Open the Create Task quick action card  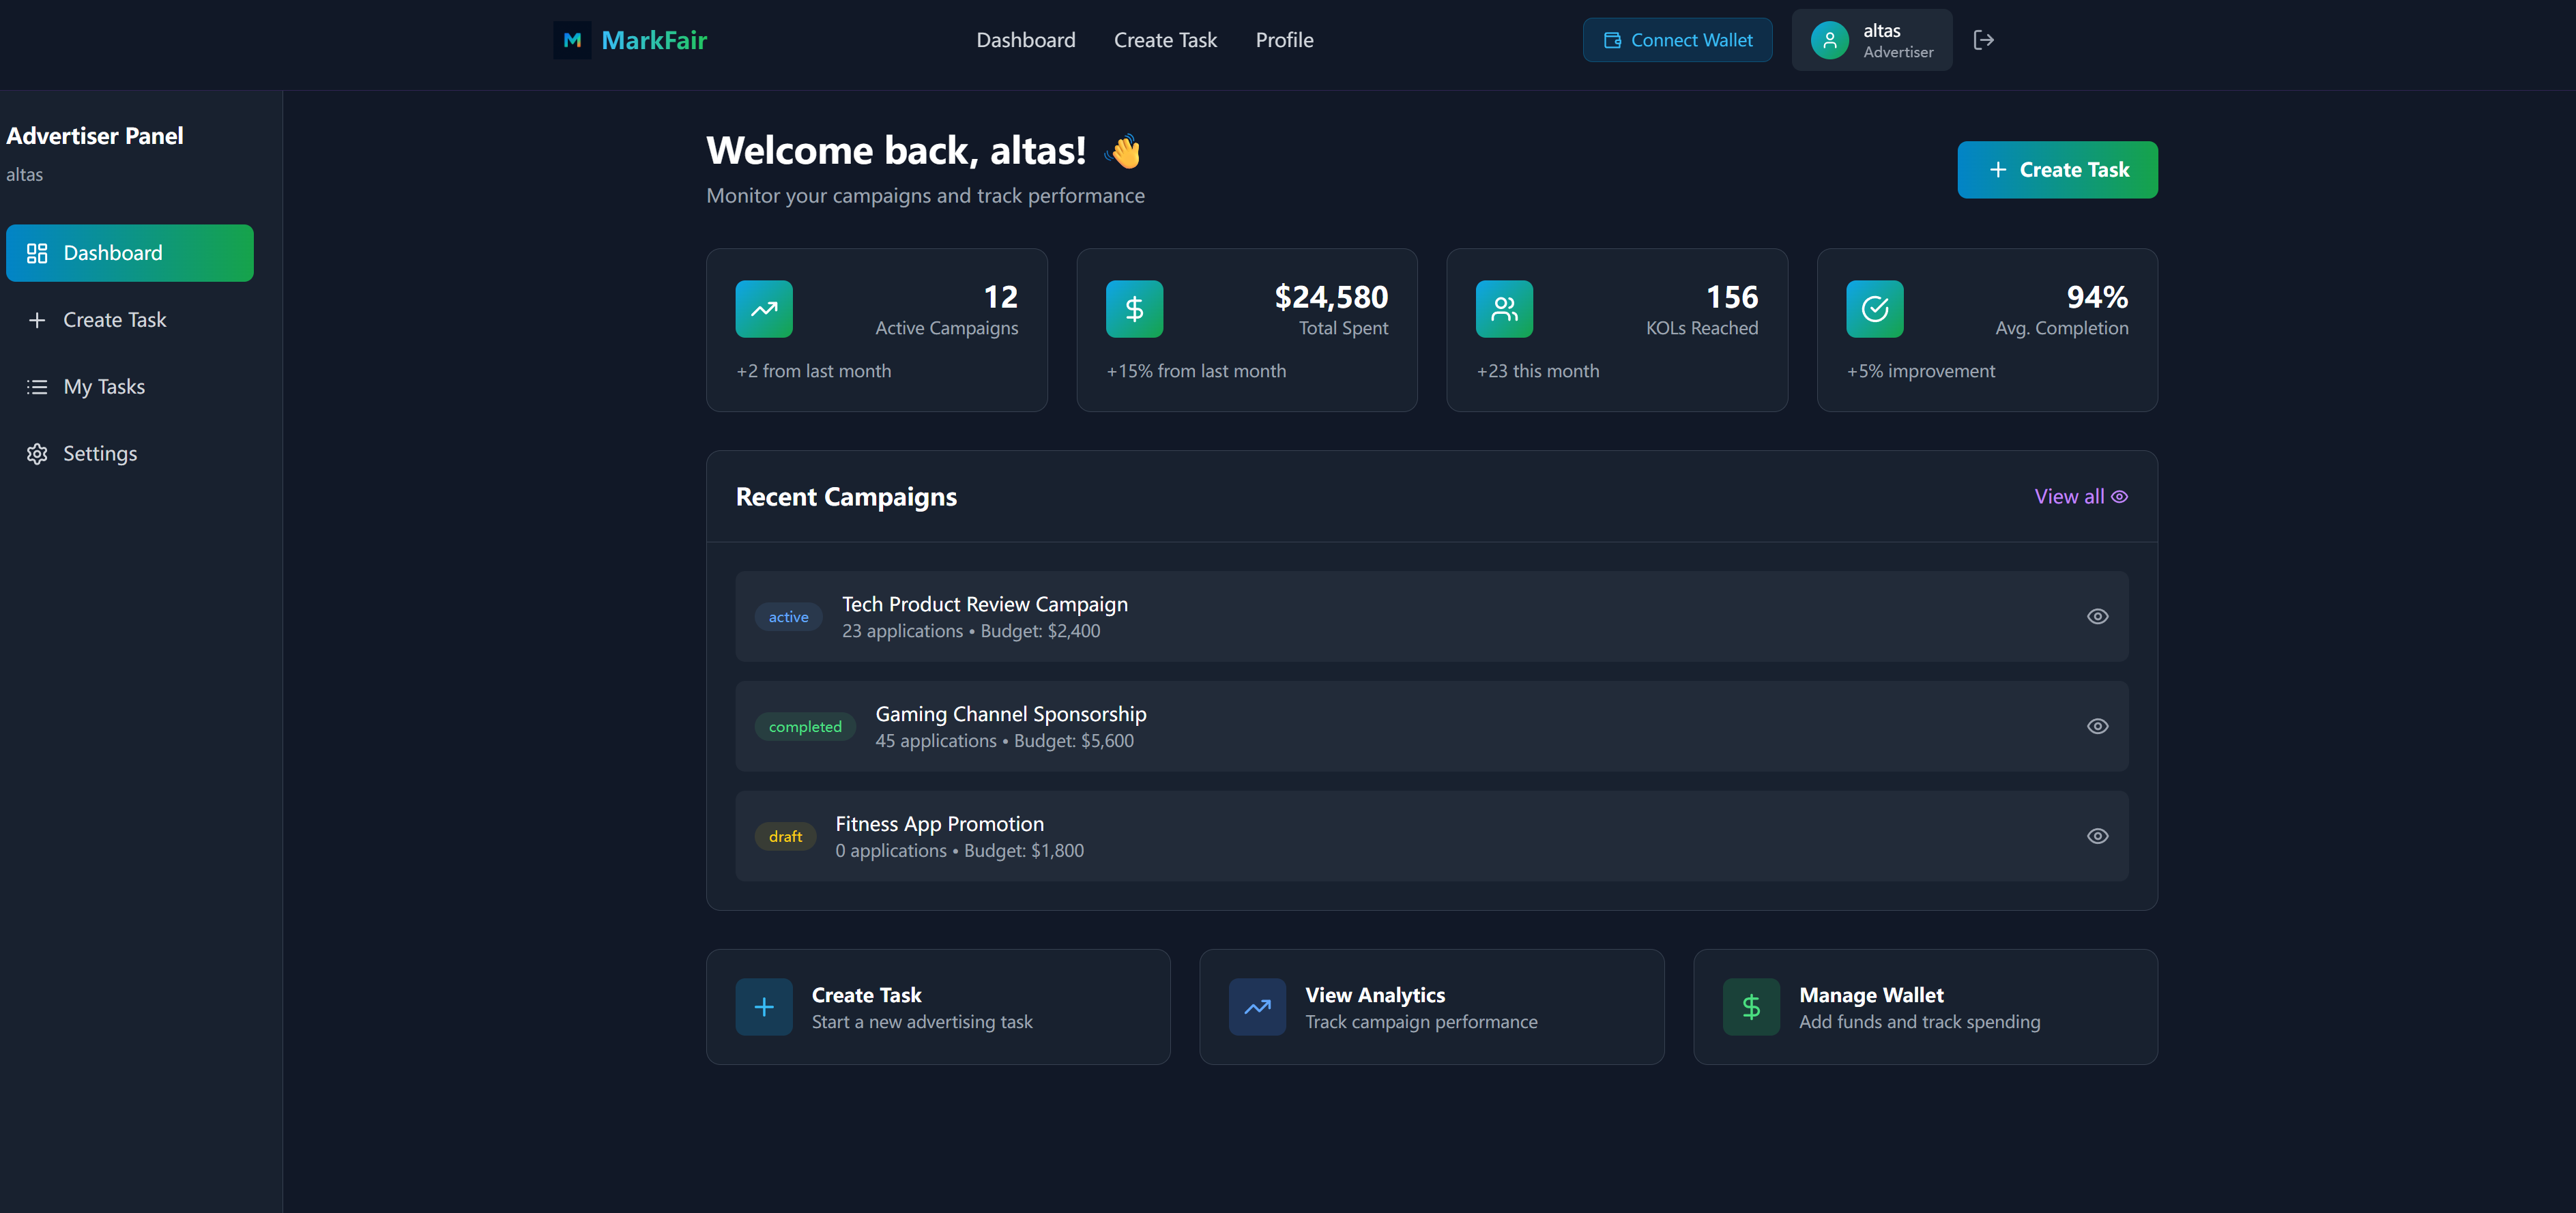tap(937, 1007)
